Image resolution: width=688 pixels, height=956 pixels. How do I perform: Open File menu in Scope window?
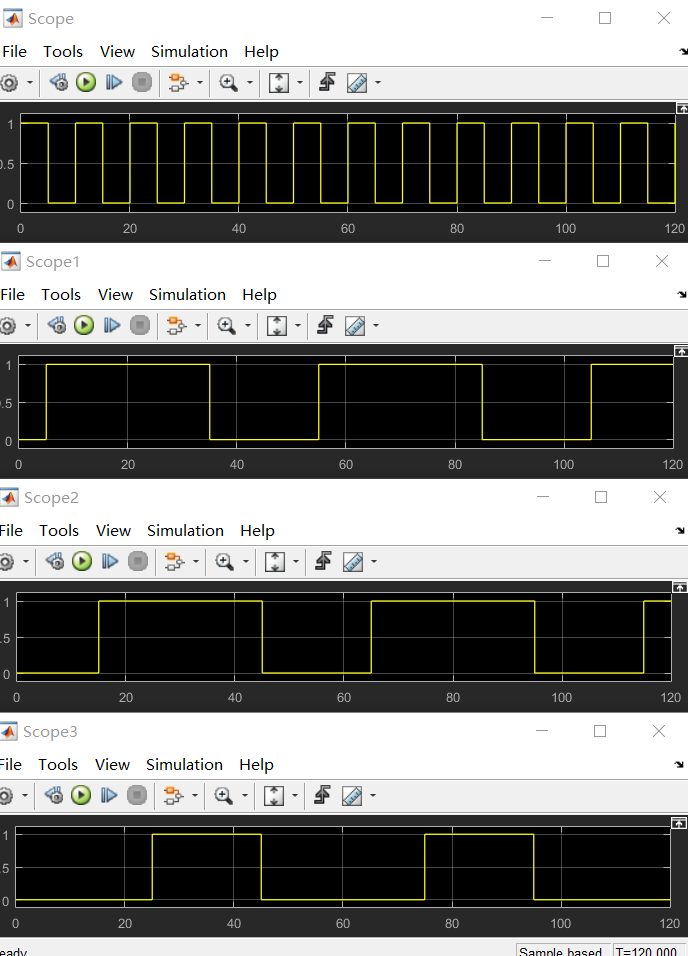pyautogui.click(x=14, y=52)
